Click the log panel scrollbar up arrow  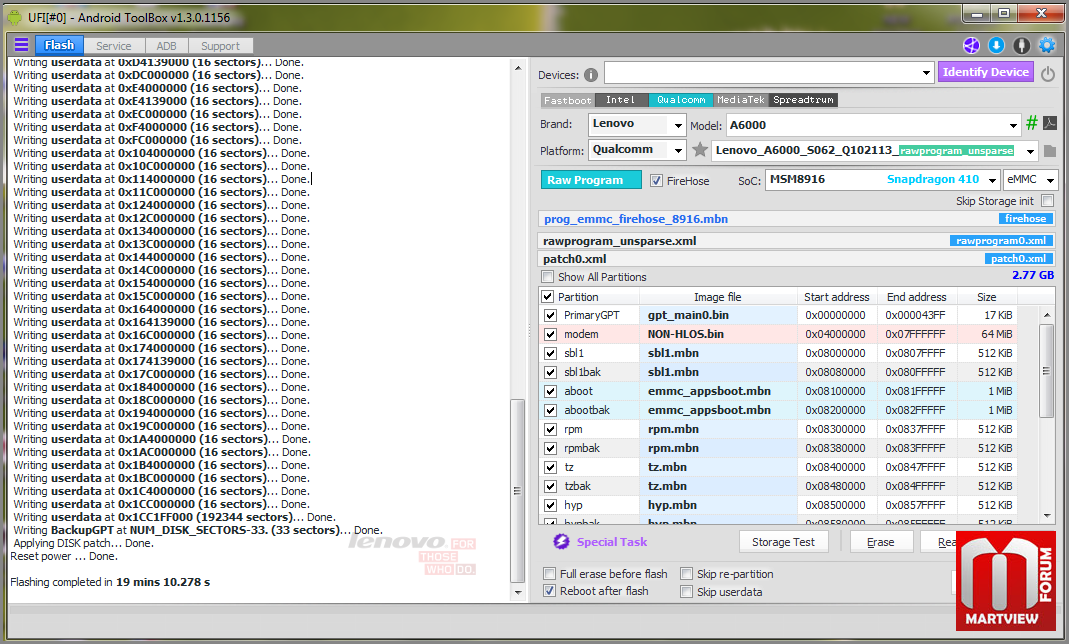click(517, 67)
